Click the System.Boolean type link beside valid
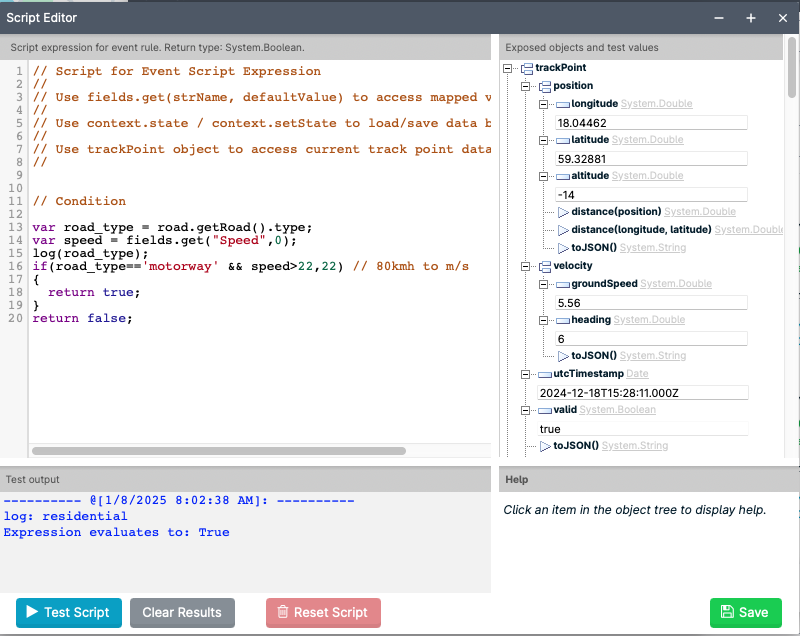 (x=617, y=410)
